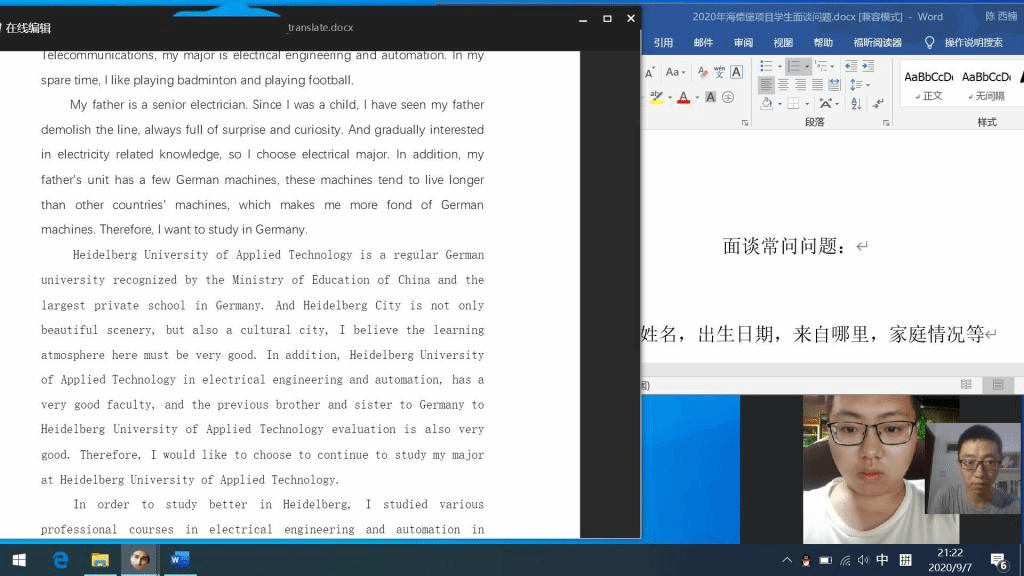
Task: Click the enclosed character icon
Action: tap(728, 98)
